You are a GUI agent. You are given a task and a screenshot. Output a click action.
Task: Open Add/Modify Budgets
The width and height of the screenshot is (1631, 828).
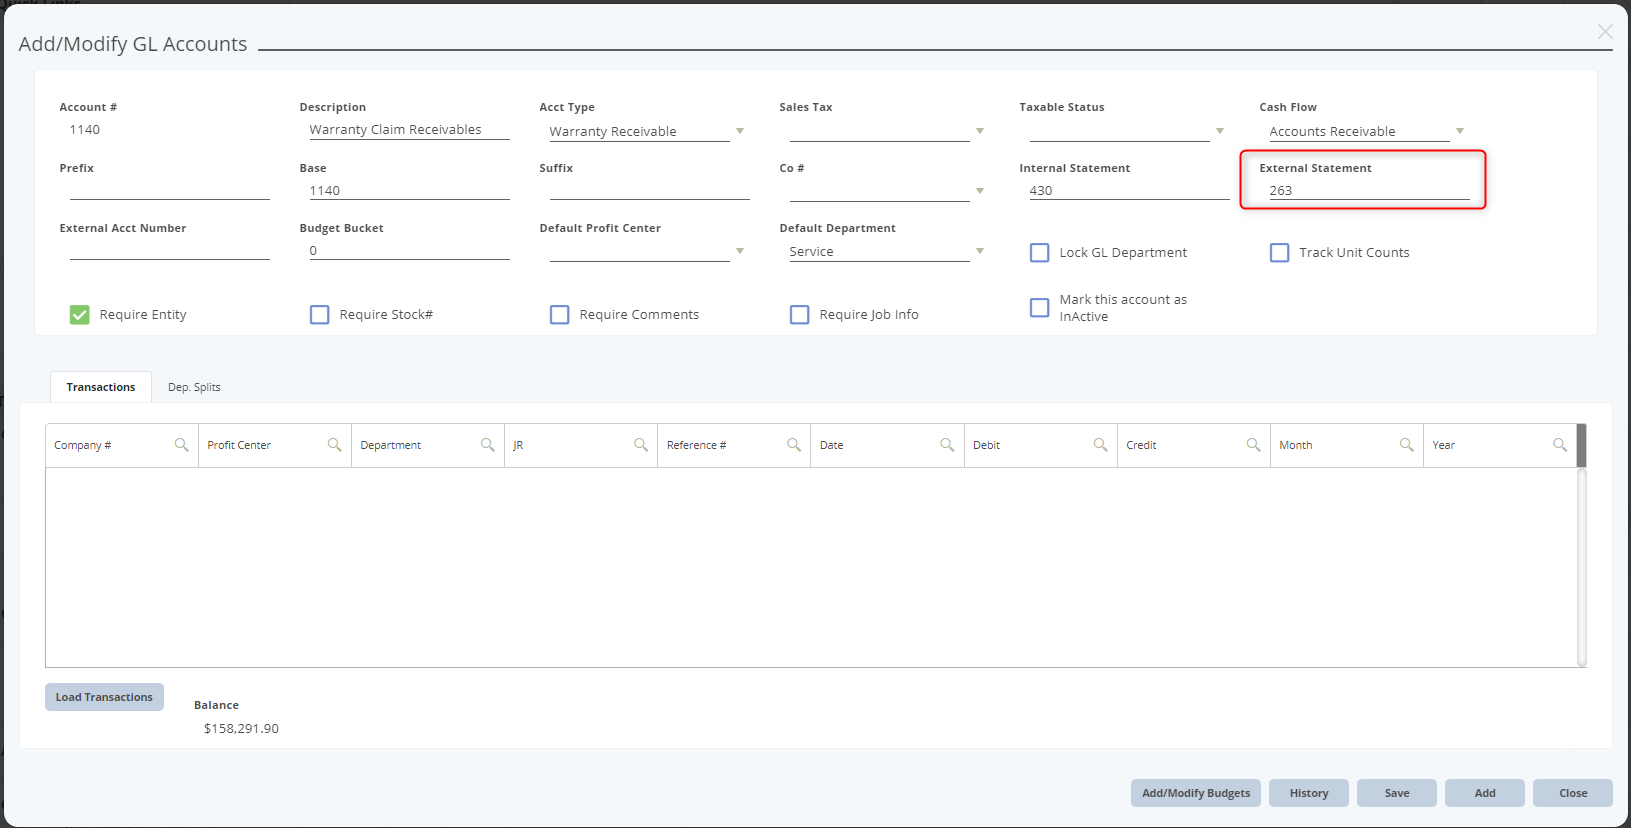[1196, 793]
